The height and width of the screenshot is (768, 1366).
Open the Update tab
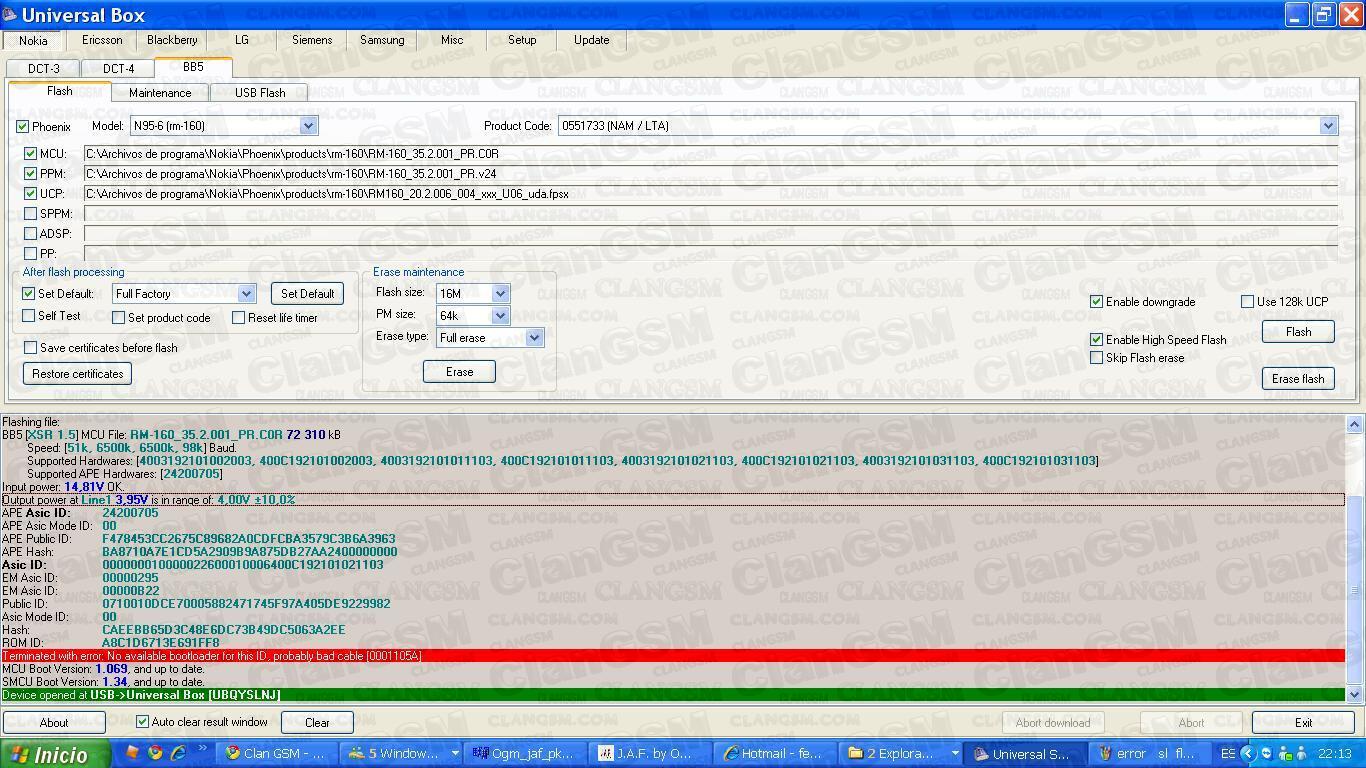592,40
